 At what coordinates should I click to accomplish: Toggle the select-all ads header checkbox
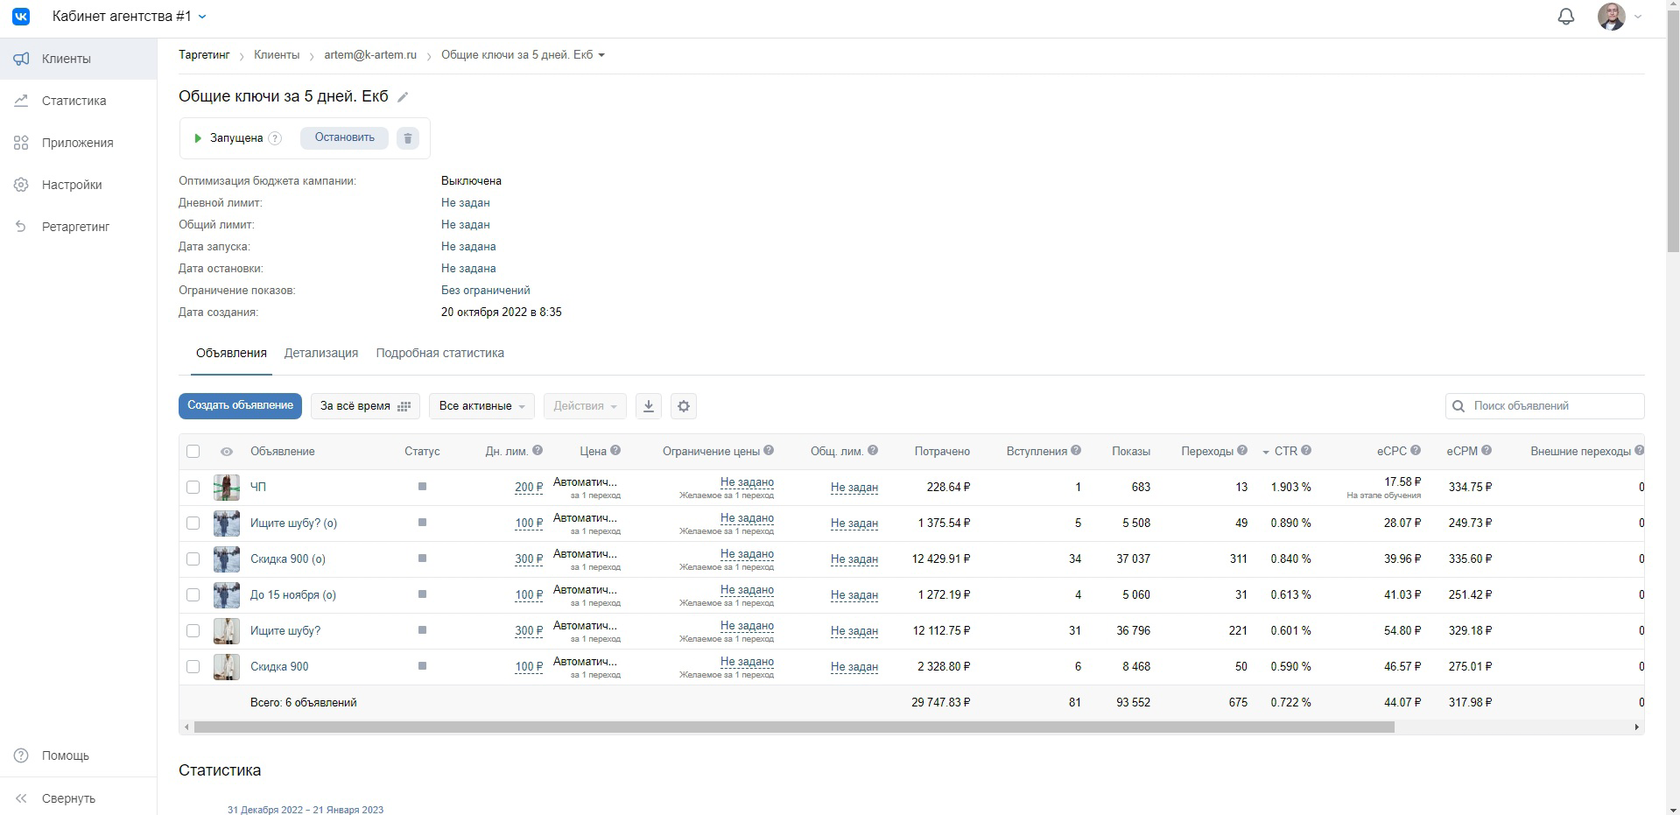click(193, 451)
